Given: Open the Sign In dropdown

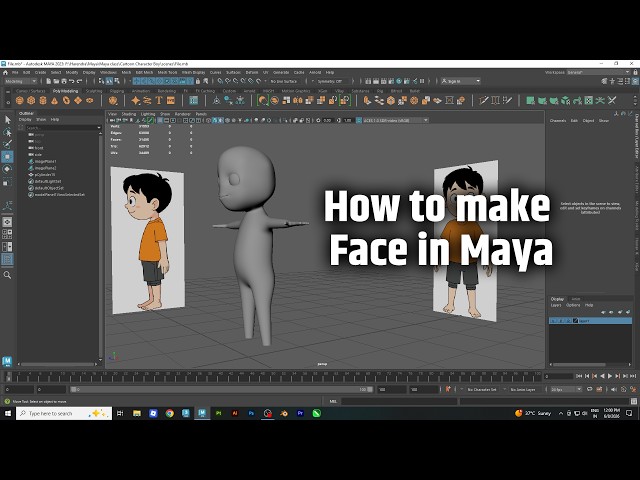Looking at the screenshot, I should coord(460,81).
